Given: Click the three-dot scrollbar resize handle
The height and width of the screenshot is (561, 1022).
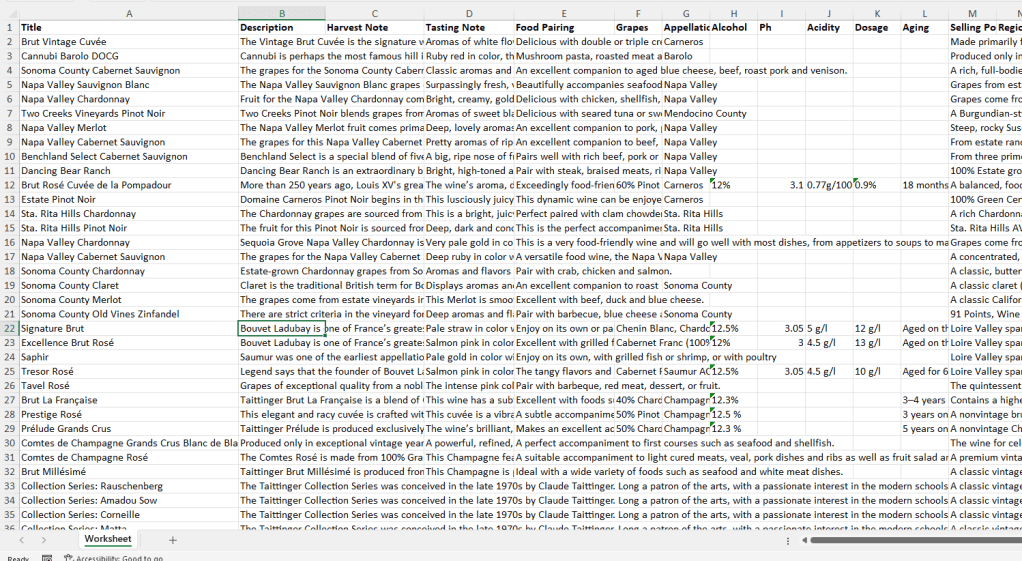Looking at the screenshot, I should pos(789,540).
